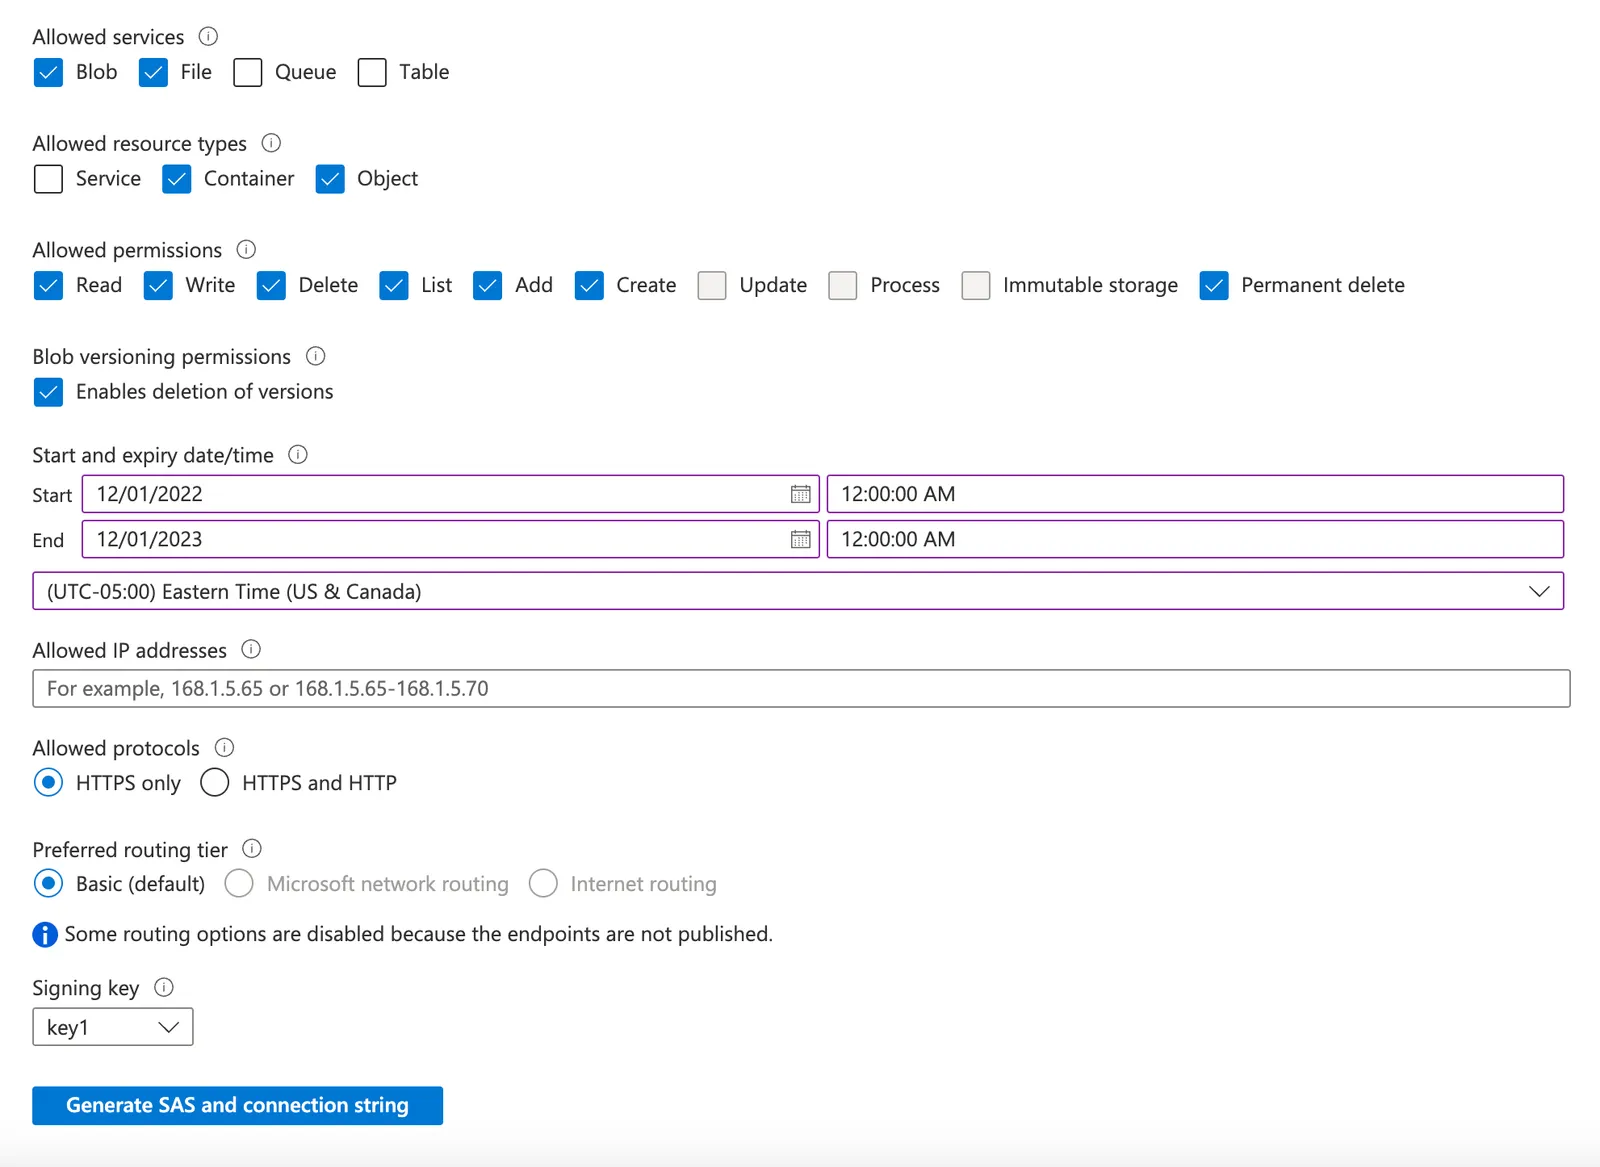Viewport: 1600px width, 1167px height.
Task: Open the calendar picker for the Start date
Action: 801,494
